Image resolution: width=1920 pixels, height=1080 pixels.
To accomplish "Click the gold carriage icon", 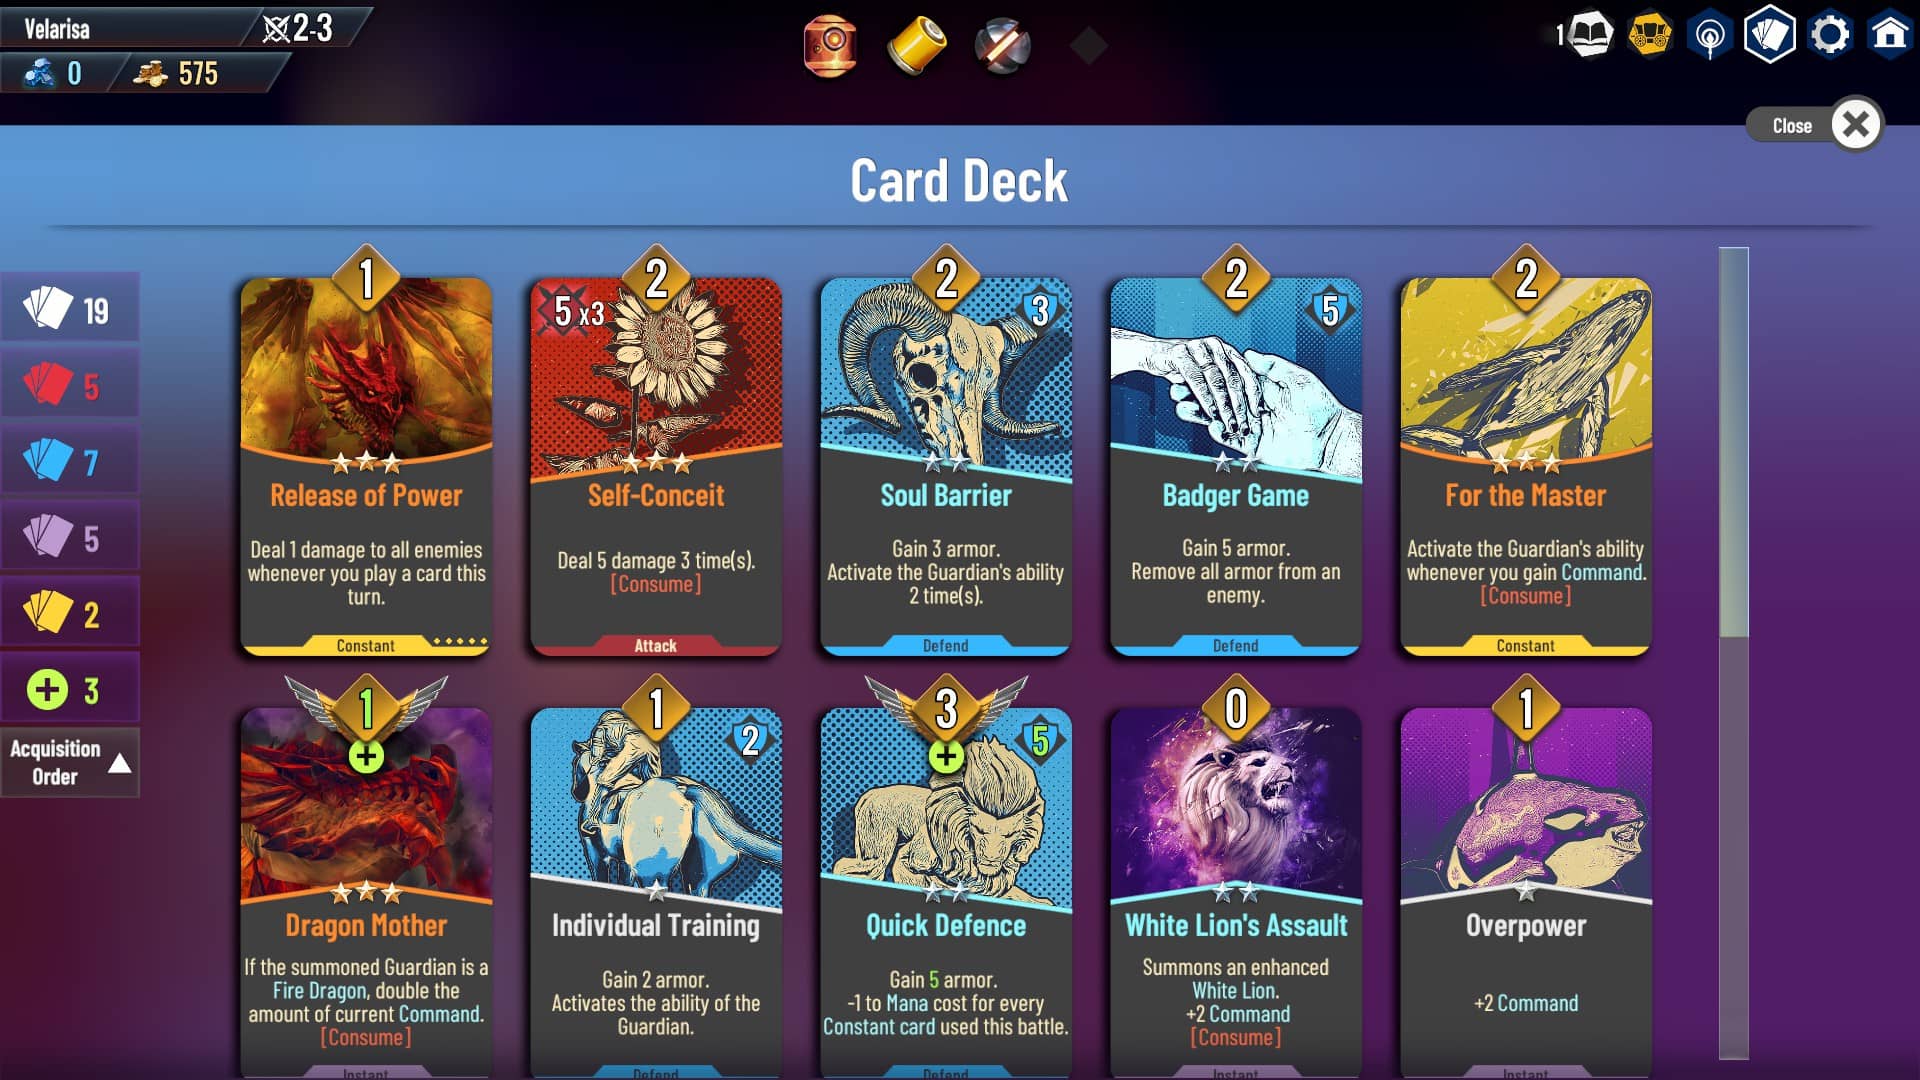I will (x=1650, y=36).
